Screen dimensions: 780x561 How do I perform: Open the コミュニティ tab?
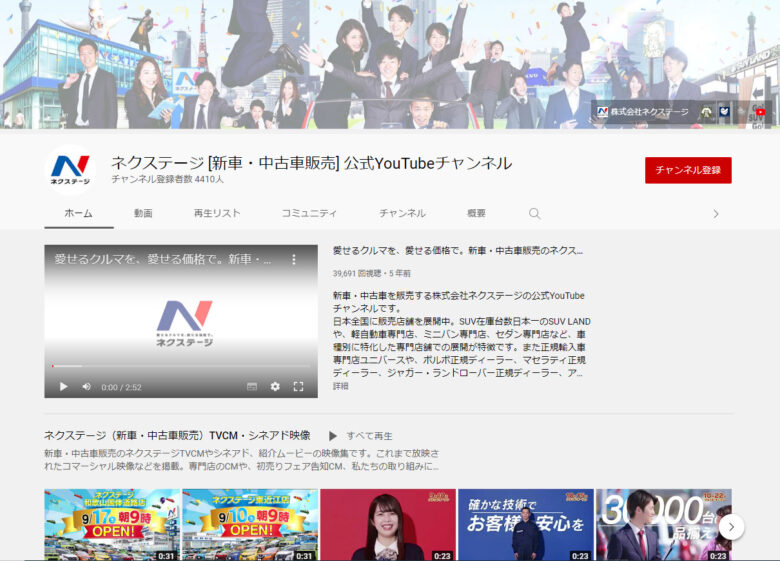[x=309, y=213]
